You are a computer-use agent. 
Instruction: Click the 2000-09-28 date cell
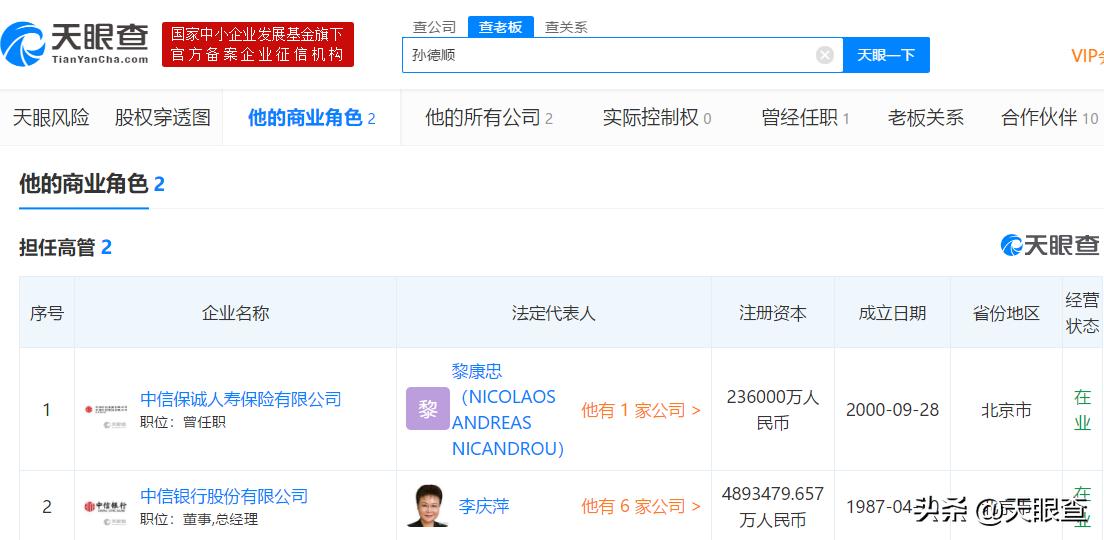coord(892,410)
